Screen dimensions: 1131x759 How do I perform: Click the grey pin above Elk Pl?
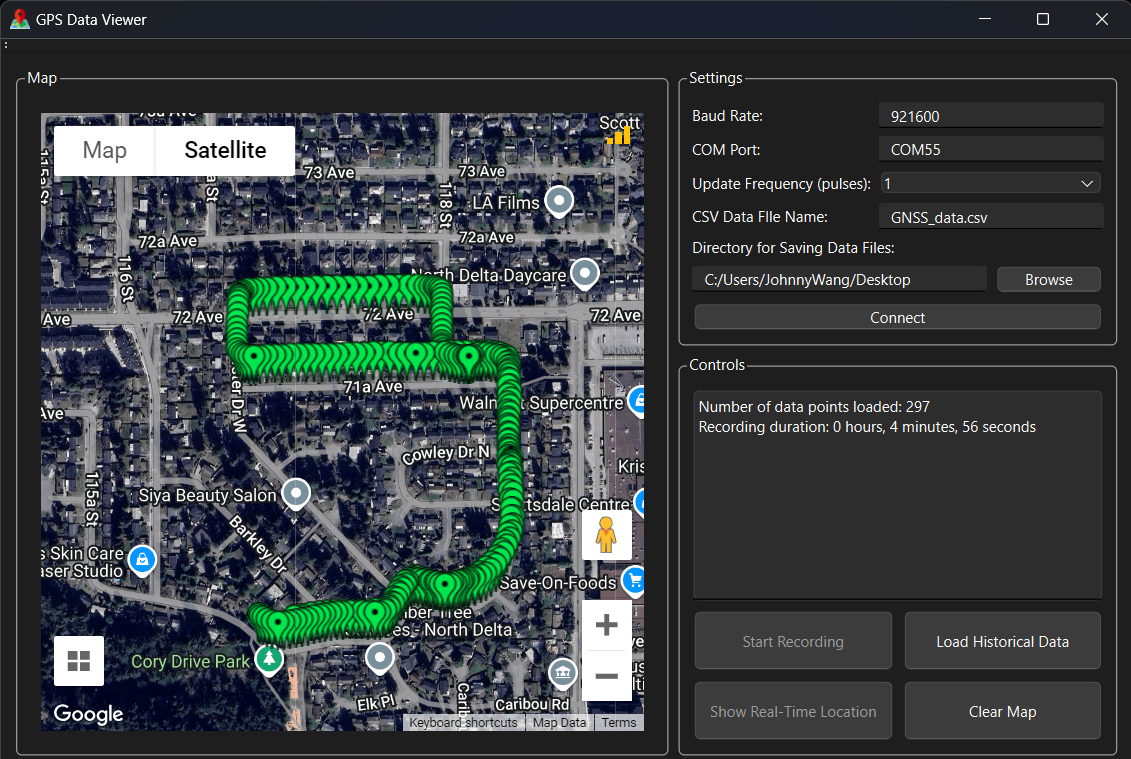point(379,658)
